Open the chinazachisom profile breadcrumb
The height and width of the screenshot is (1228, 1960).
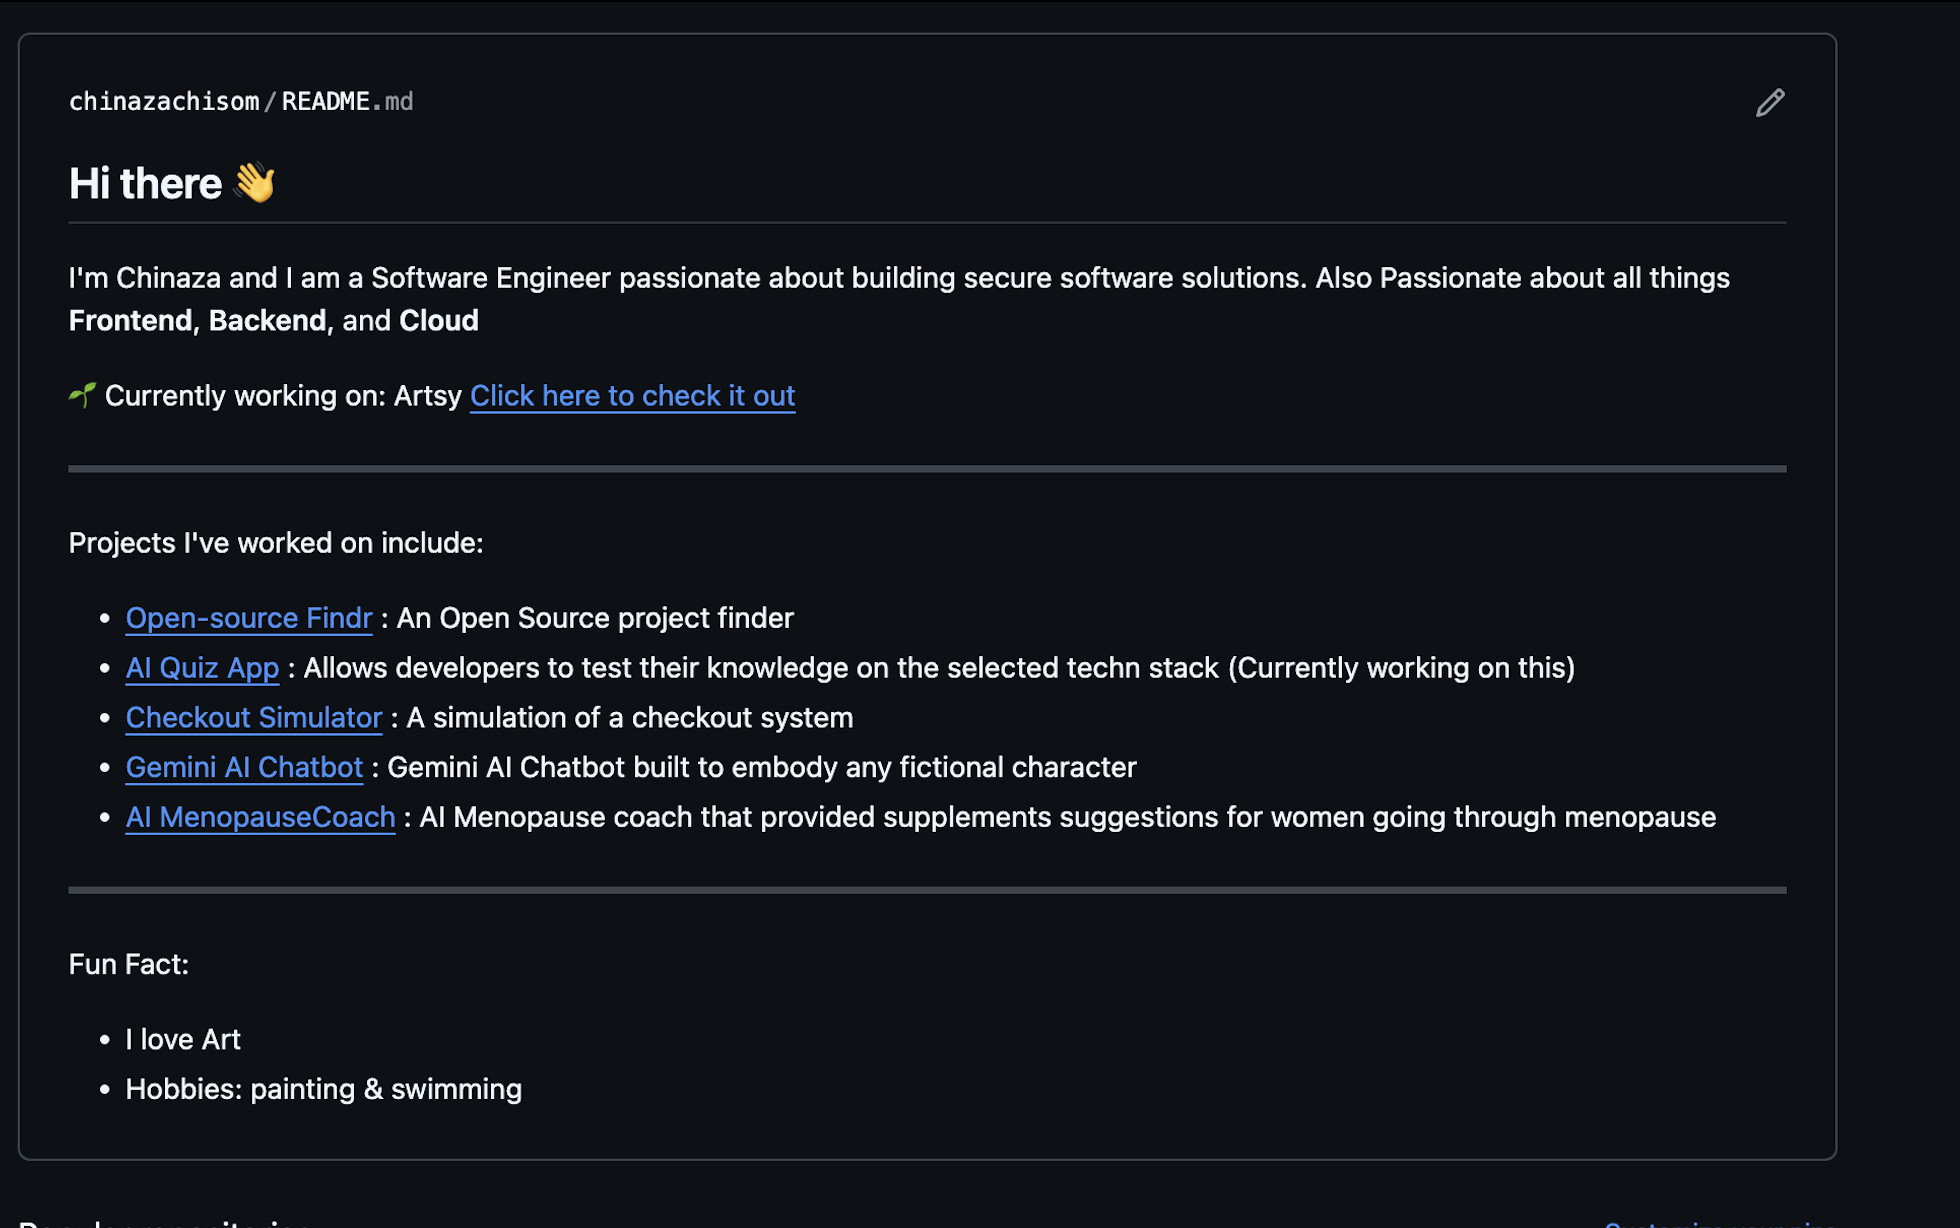coord(163,101)
